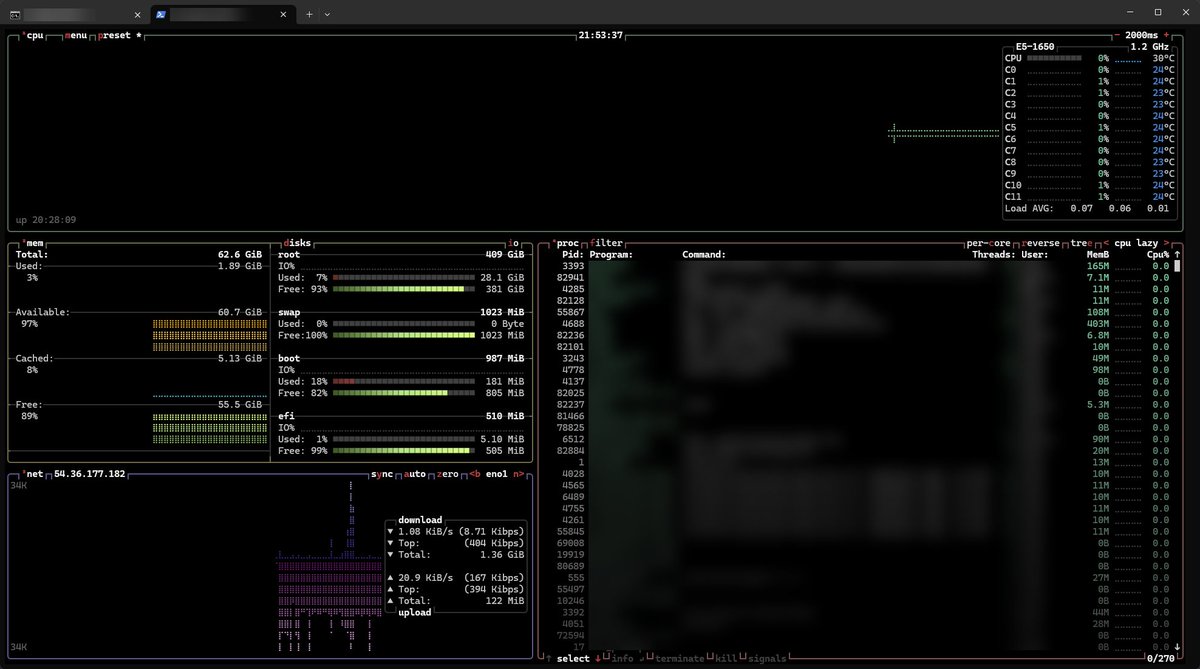
Task: Select previous sort column left arrow
Action: (x=1106, y=243)
